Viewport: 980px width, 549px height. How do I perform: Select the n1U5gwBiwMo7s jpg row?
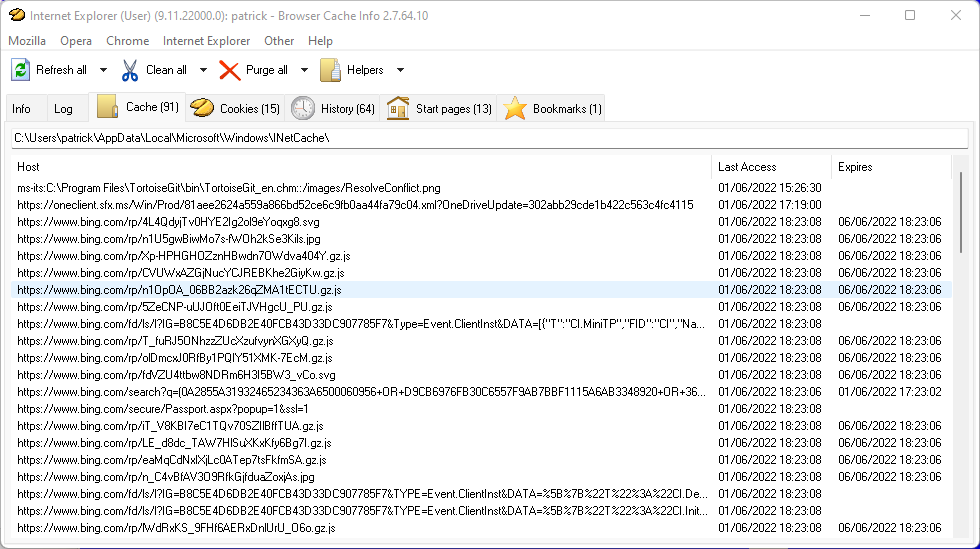click(x=481, y=239)
